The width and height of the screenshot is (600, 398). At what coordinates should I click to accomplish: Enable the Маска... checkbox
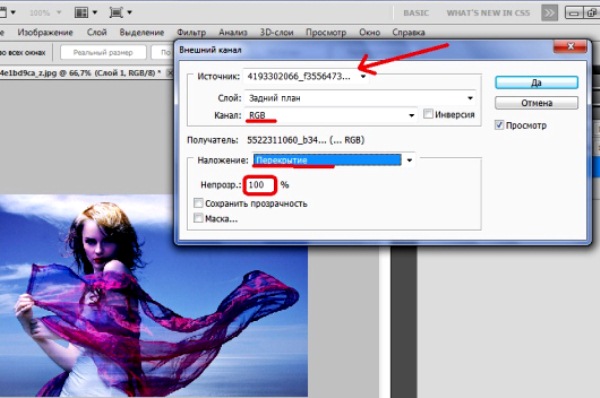click(198, 219)
